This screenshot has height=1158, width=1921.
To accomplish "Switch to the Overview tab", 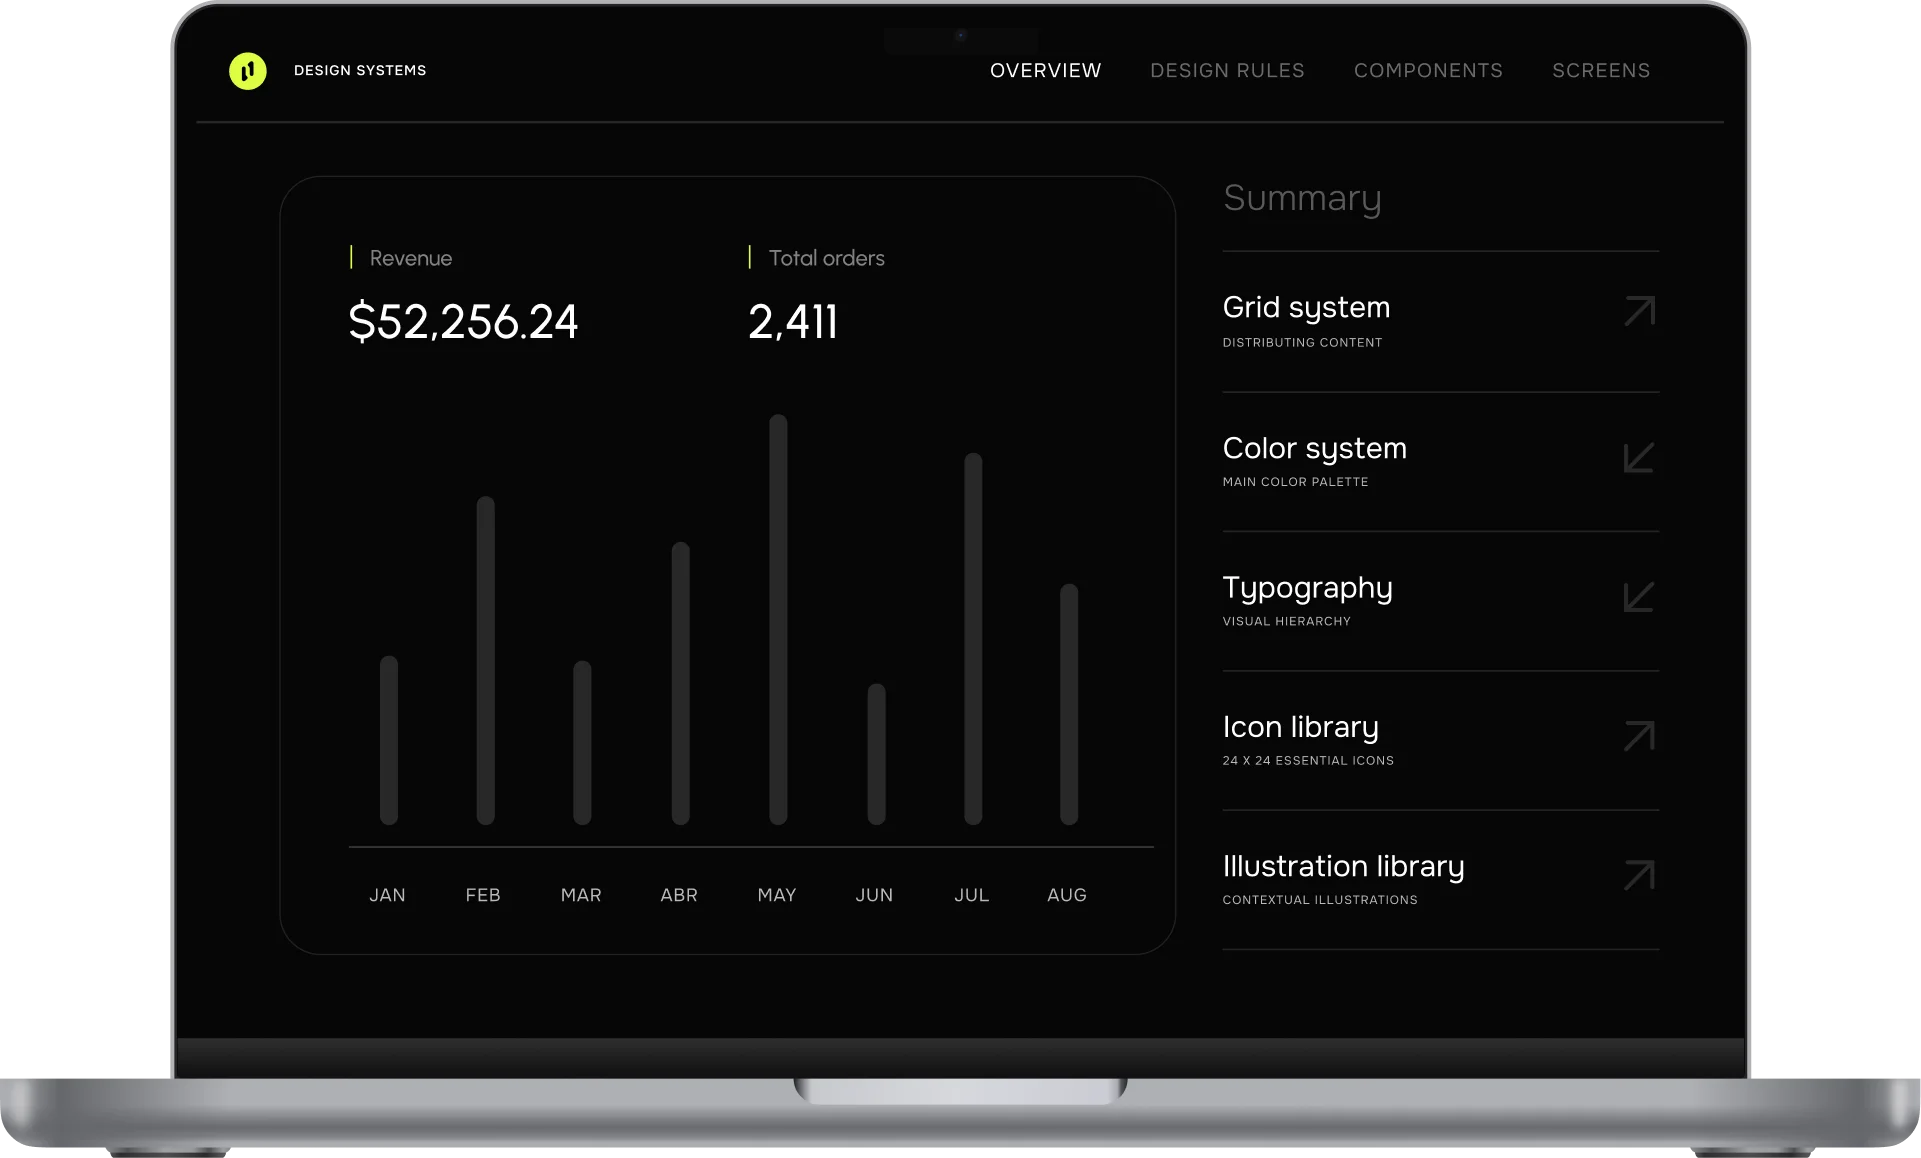I will click(1045, 71).
